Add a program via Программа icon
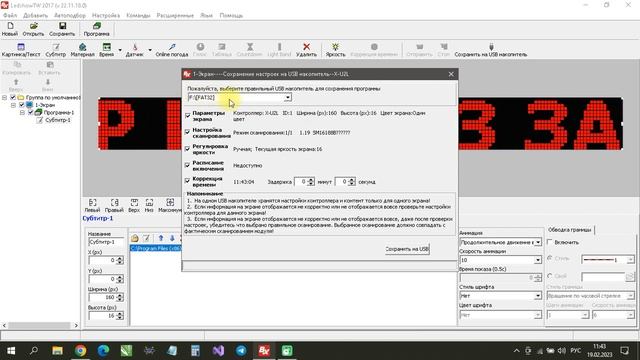 coord(96,29)
